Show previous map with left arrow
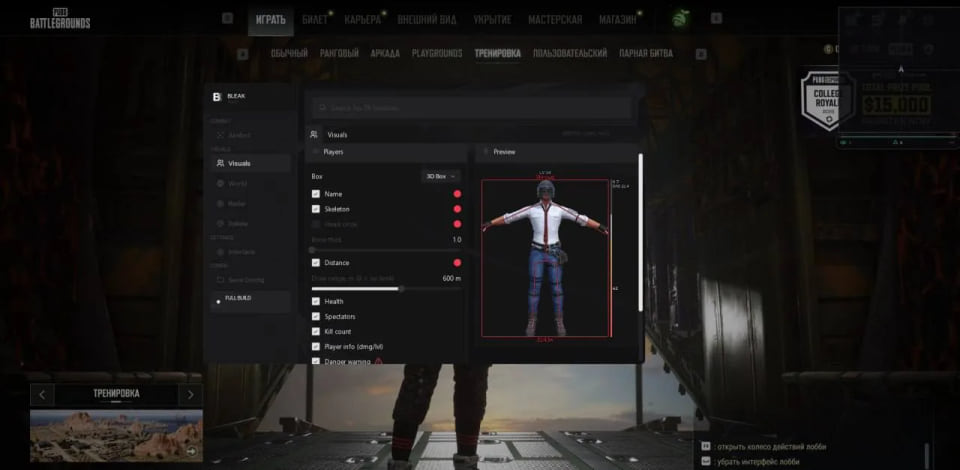960x470 pixels. pyautogui.click(x=42, y=395)
